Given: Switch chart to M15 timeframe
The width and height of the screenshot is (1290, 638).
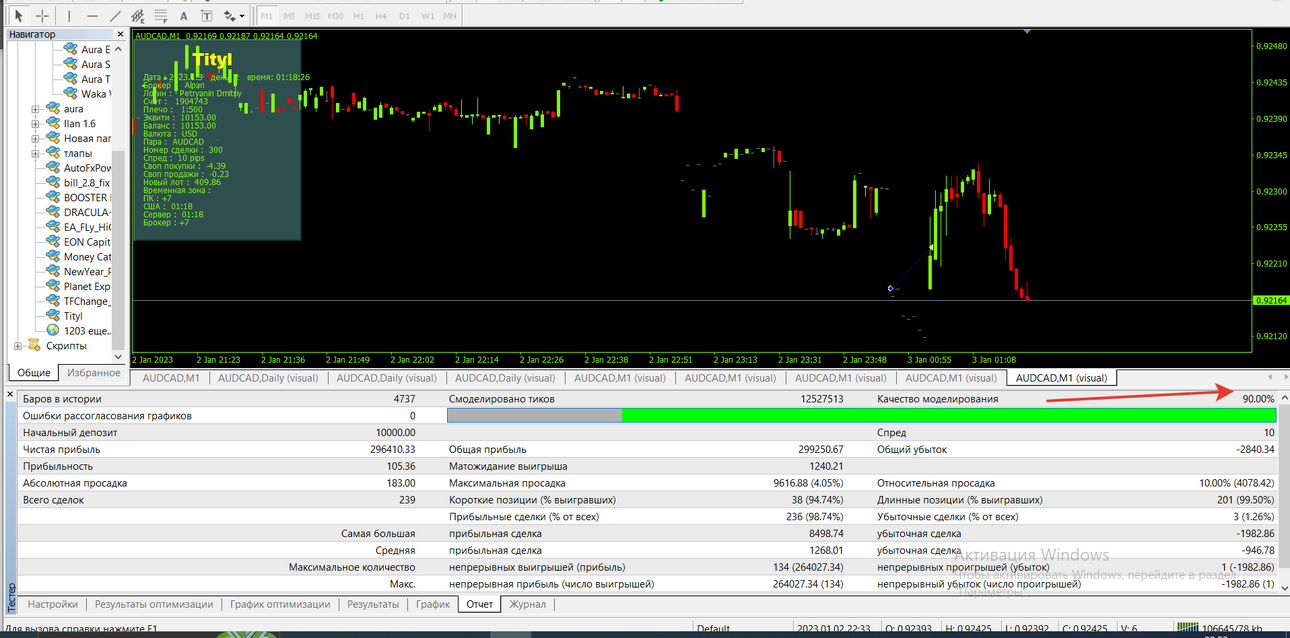Looking at the screenshot, I should click(313, 16).
